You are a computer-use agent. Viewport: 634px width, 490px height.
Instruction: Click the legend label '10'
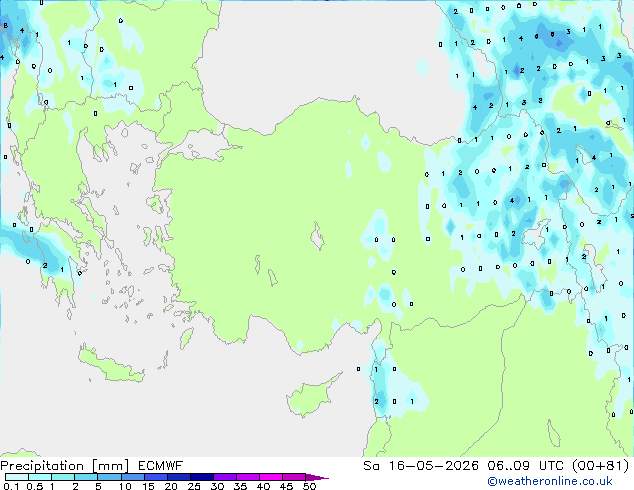(x=125, y=486)
